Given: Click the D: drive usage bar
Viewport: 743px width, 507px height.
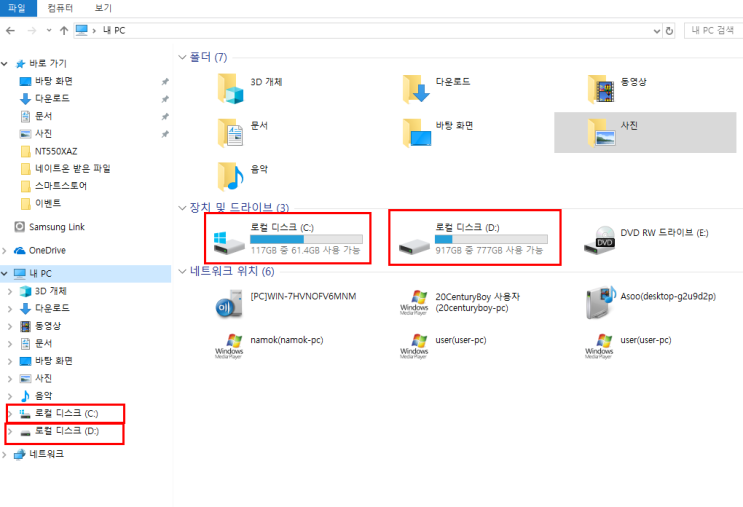Looking at the screenshot, I should (x=491, y=239).
